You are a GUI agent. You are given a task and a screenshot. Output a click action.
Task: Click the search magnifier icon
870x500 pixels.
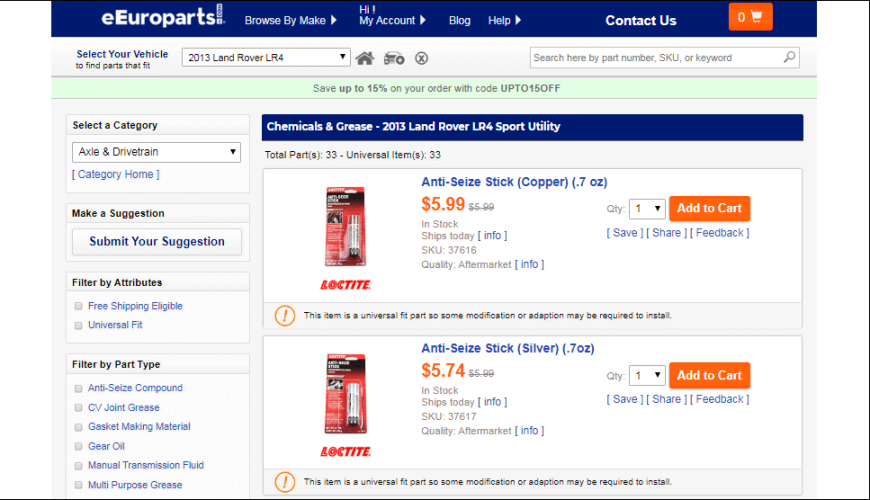click(x=789, y=57)
